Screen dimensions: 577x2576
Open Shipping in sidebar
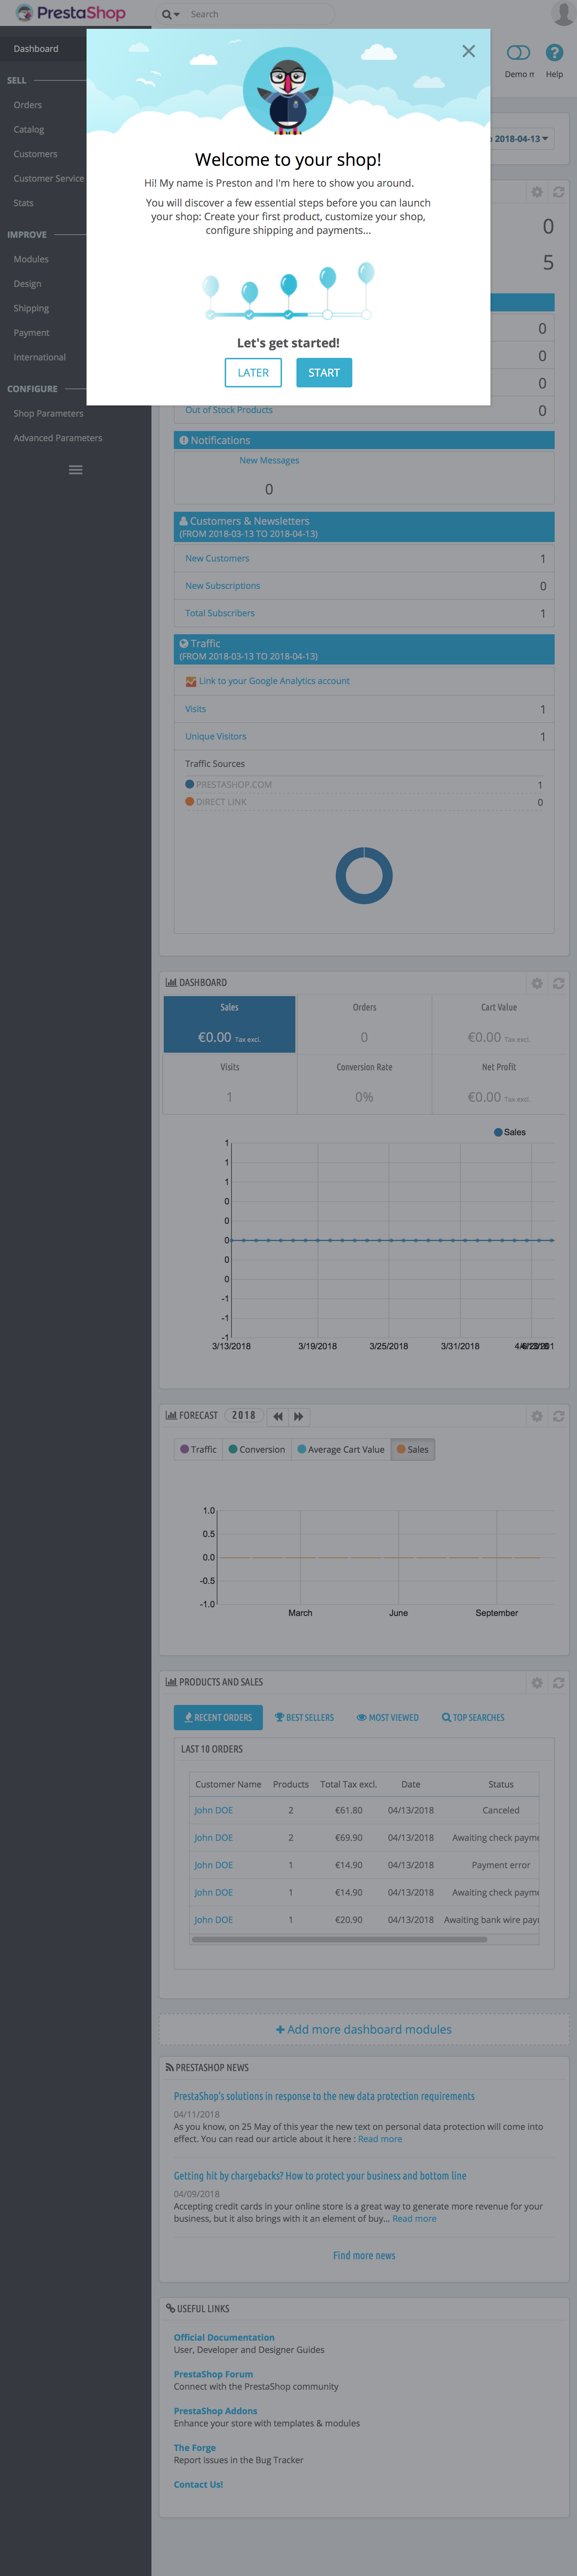(x=31, y=308)
